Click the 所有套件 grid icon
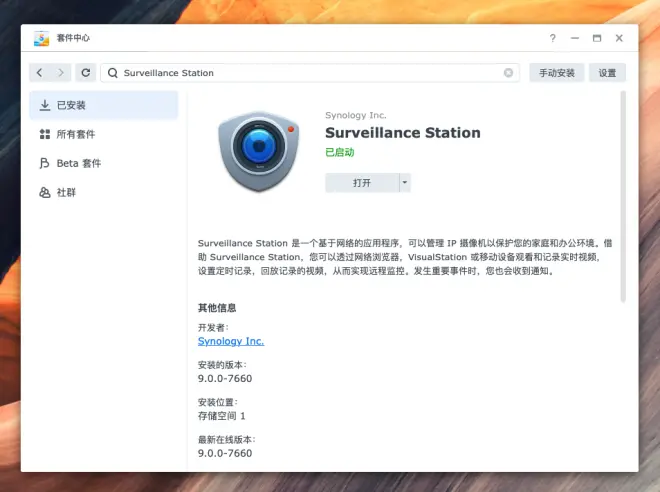Viewport: 660px width, 492px height. tap(45, 134)
